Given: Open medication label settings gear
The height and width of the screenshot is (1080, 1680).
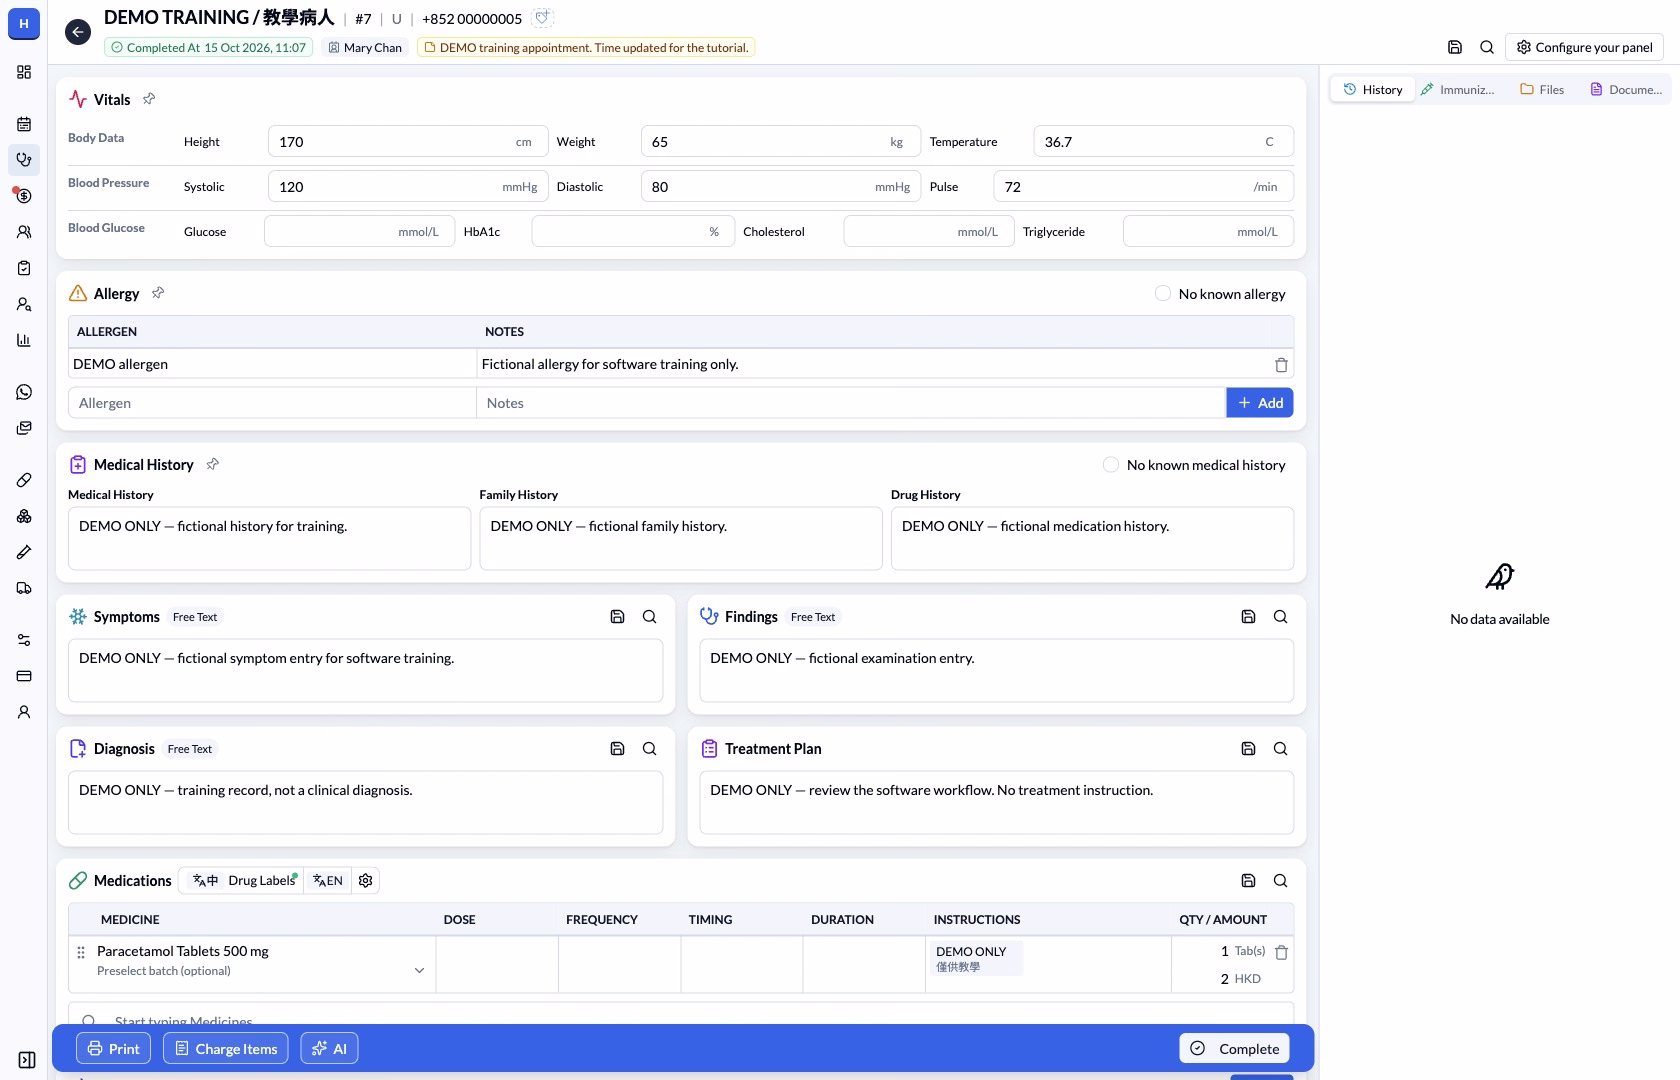Looking at the screenshot, I should point(366,881).
